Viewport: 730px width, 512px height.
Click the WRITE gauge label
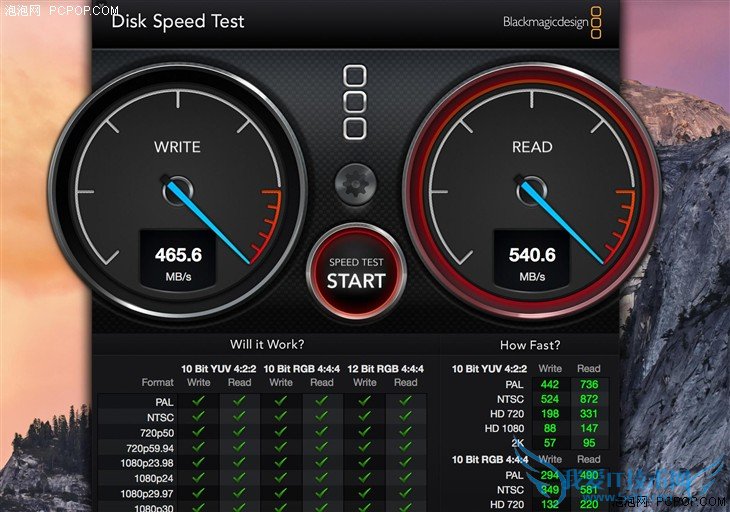pos(177,147)
